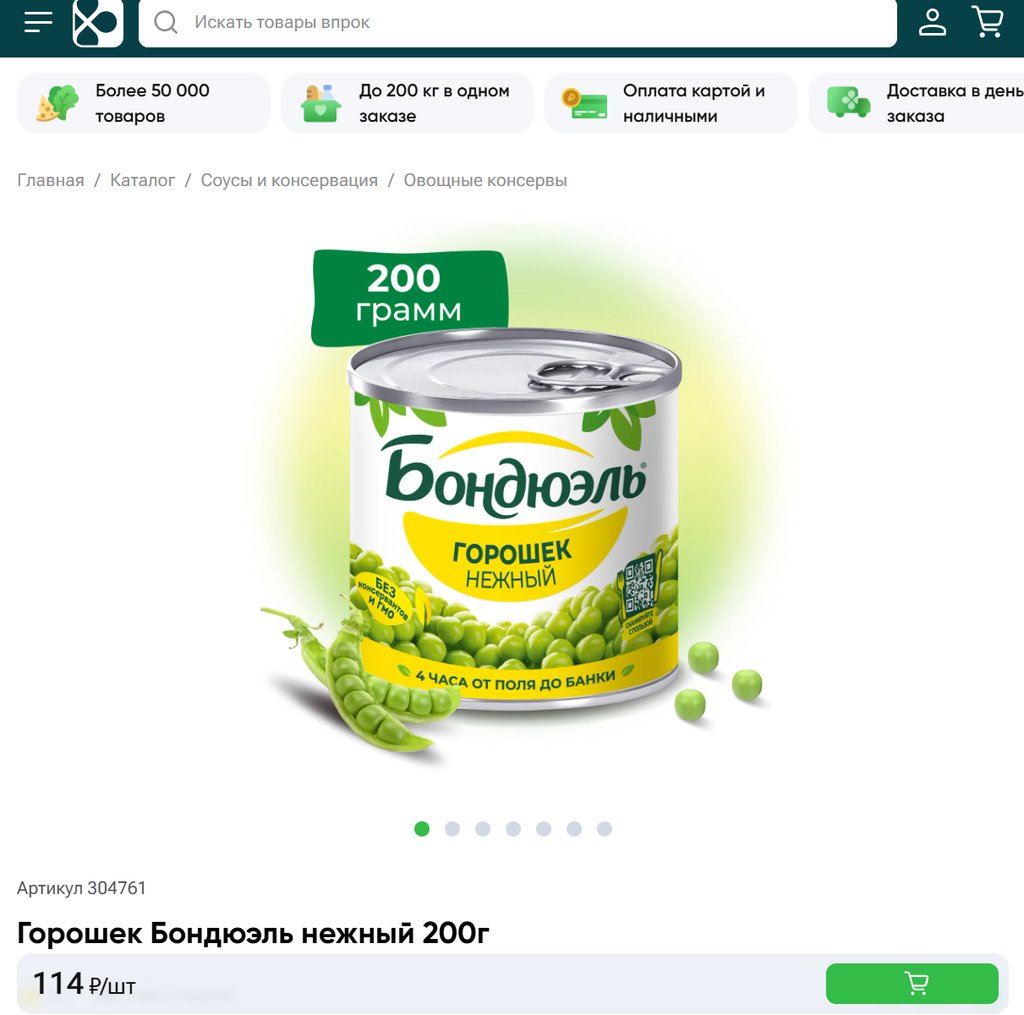1024x1015 pixels.
Task: Select the second image carousel dot
Action: (x=452, y=829)
